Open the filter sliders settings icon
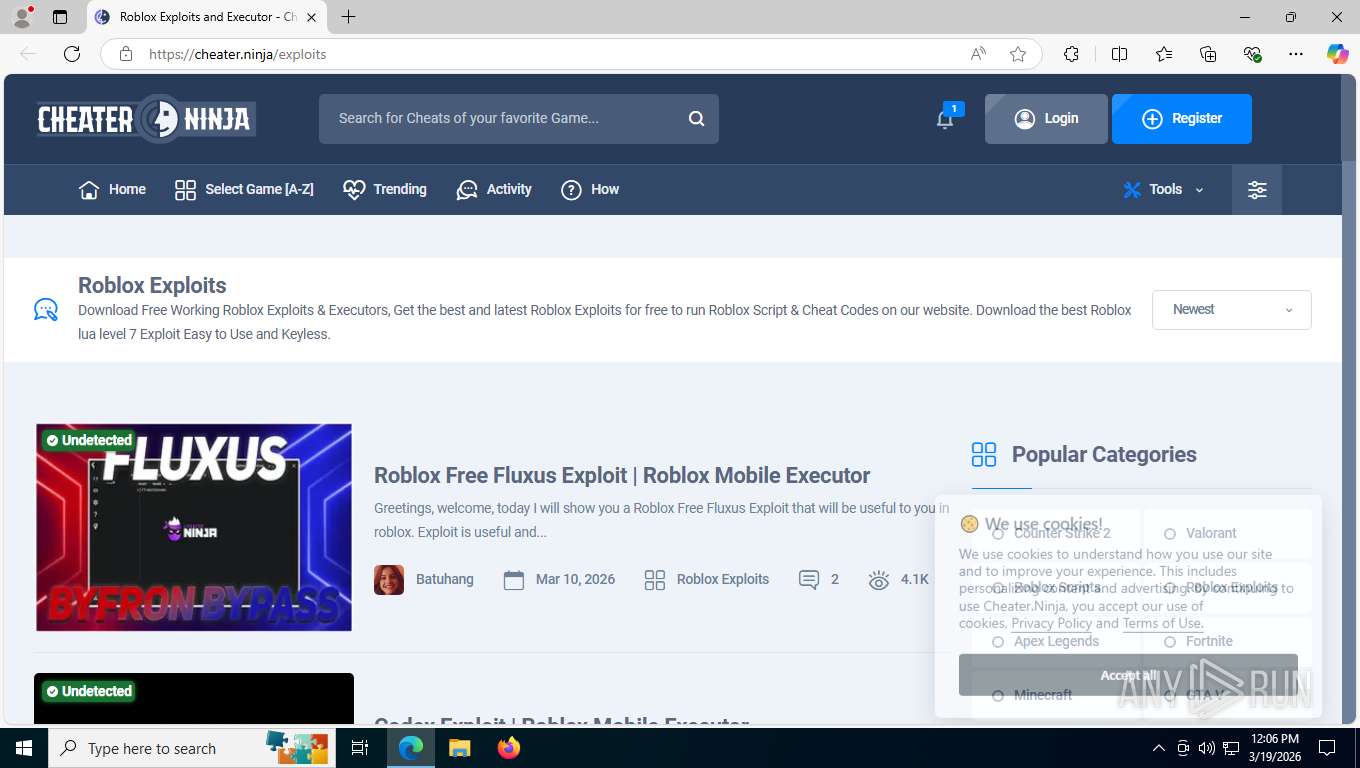 click(1257, 190)
